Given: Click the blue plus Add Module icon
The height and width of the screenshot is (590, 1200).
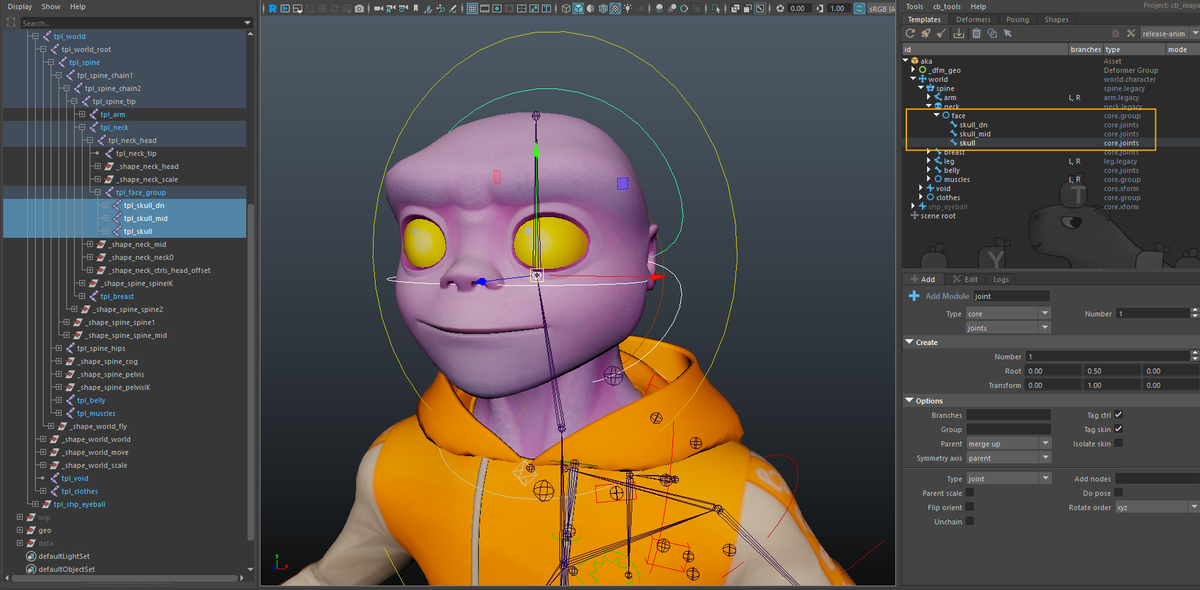Looking at the screenshot, I should pos(914,296).
